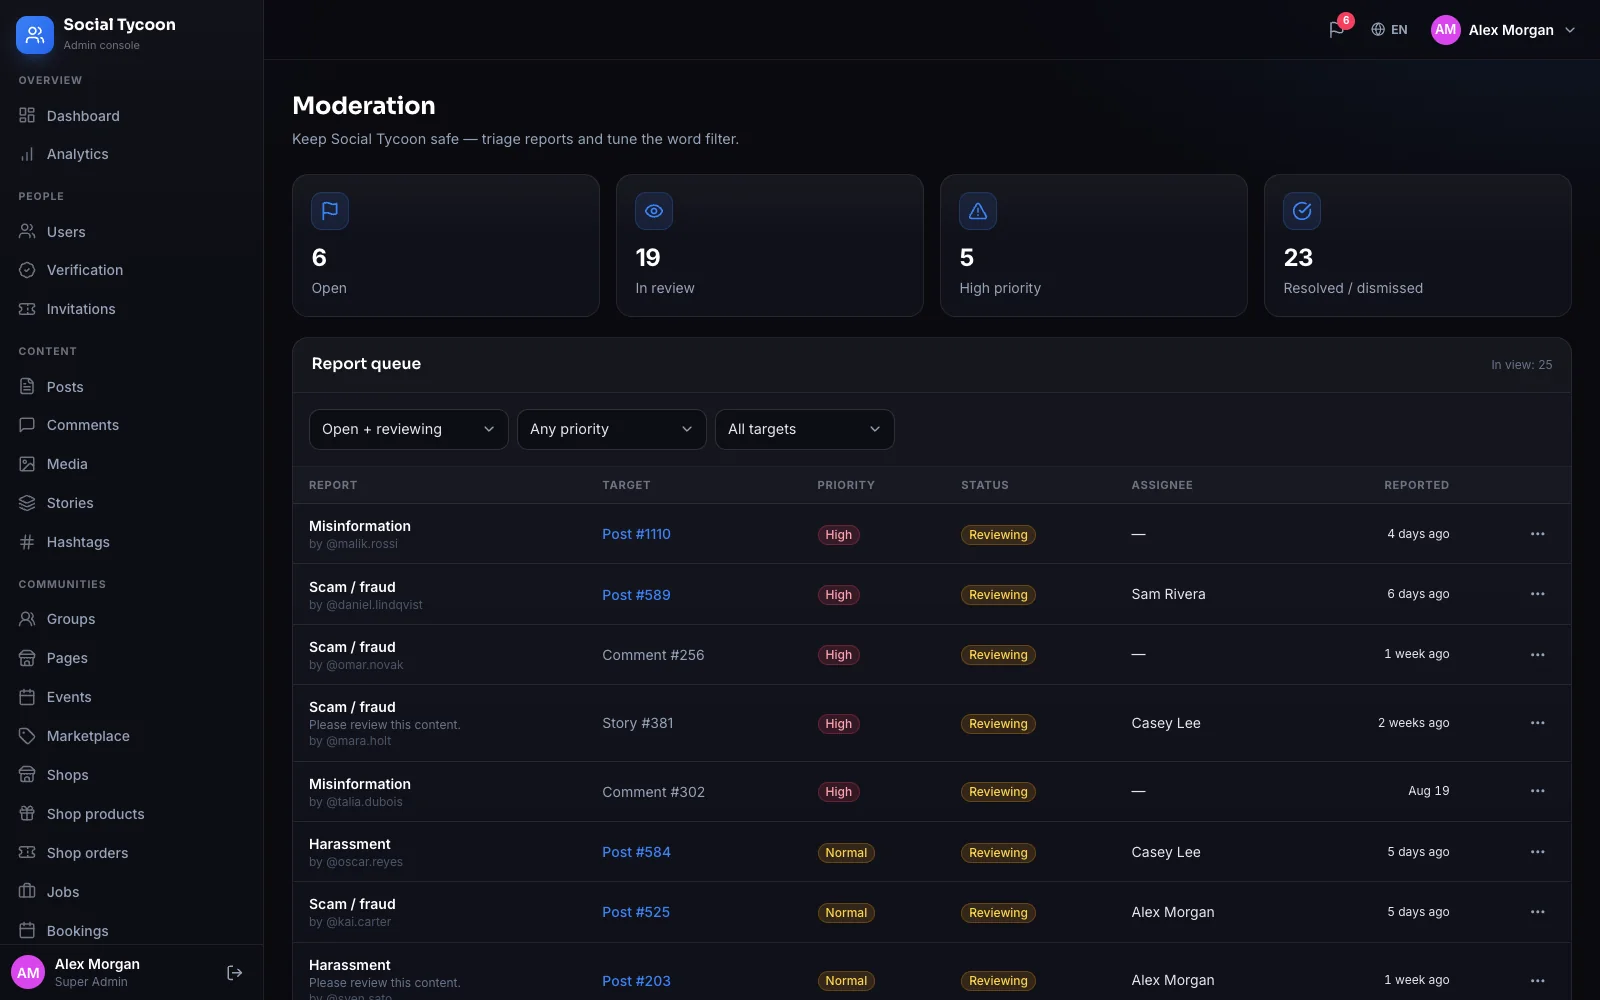Image resolution: width=1600 pixels, height=1000 pixels.
Task: Click the REPORTED column header
Action: tap(1416, 485)
